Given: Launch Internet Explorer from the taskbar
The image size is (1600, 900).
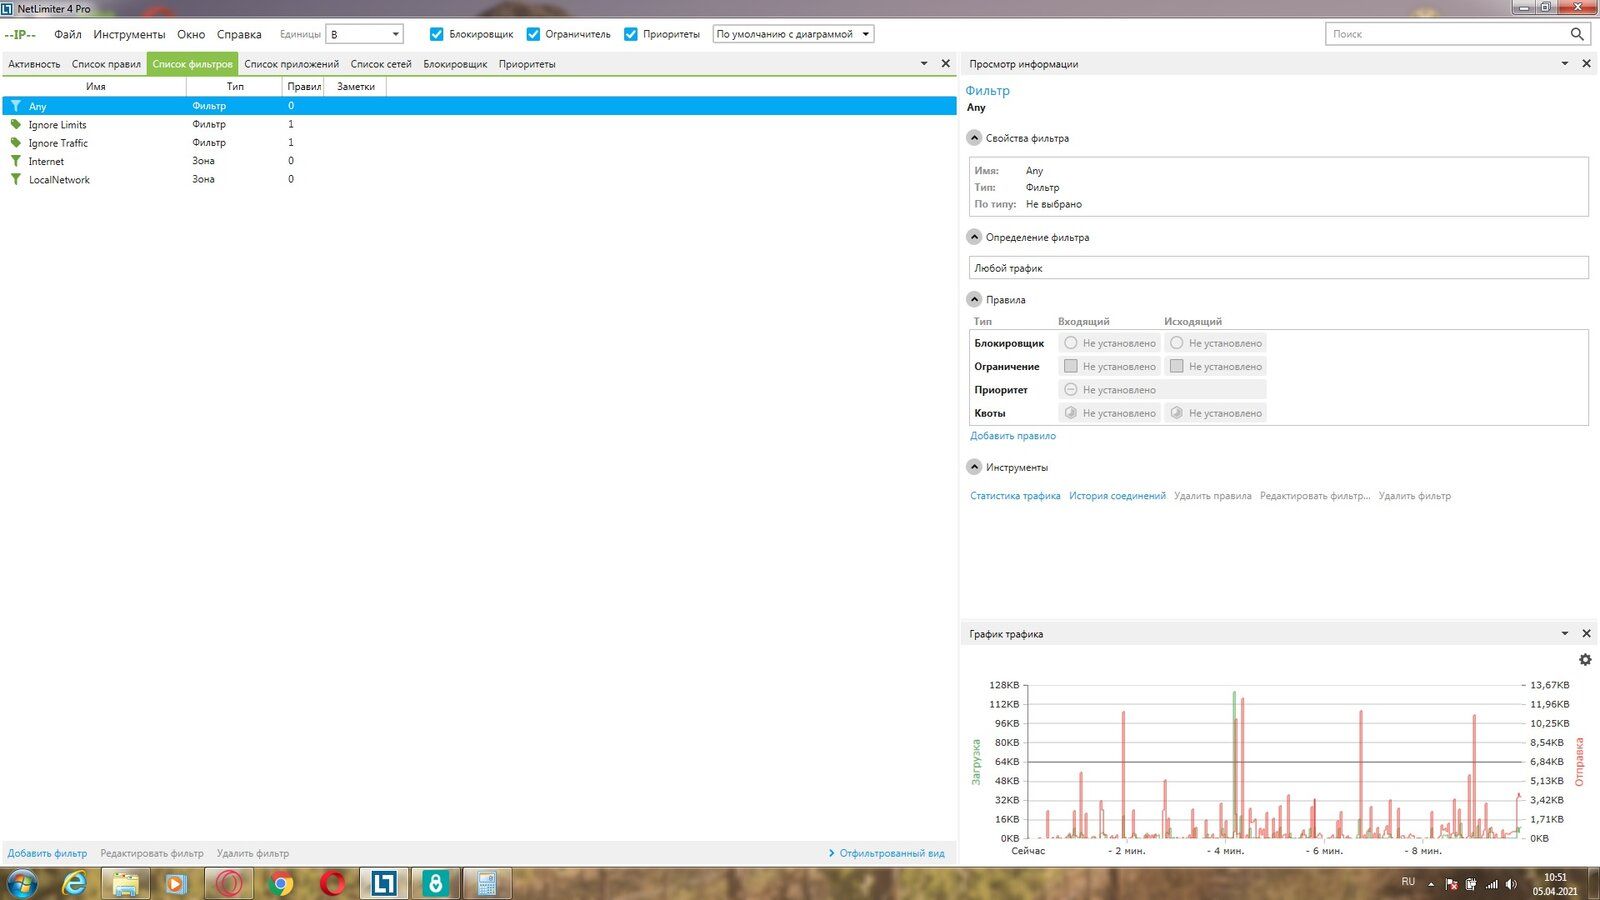Looking at the screenshot, I should point(74,884).
